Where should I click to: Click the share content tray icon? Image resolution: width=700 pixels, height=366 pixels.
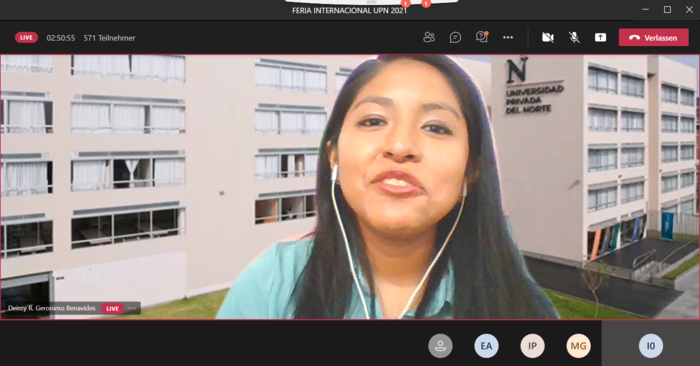tap(600, 37)
